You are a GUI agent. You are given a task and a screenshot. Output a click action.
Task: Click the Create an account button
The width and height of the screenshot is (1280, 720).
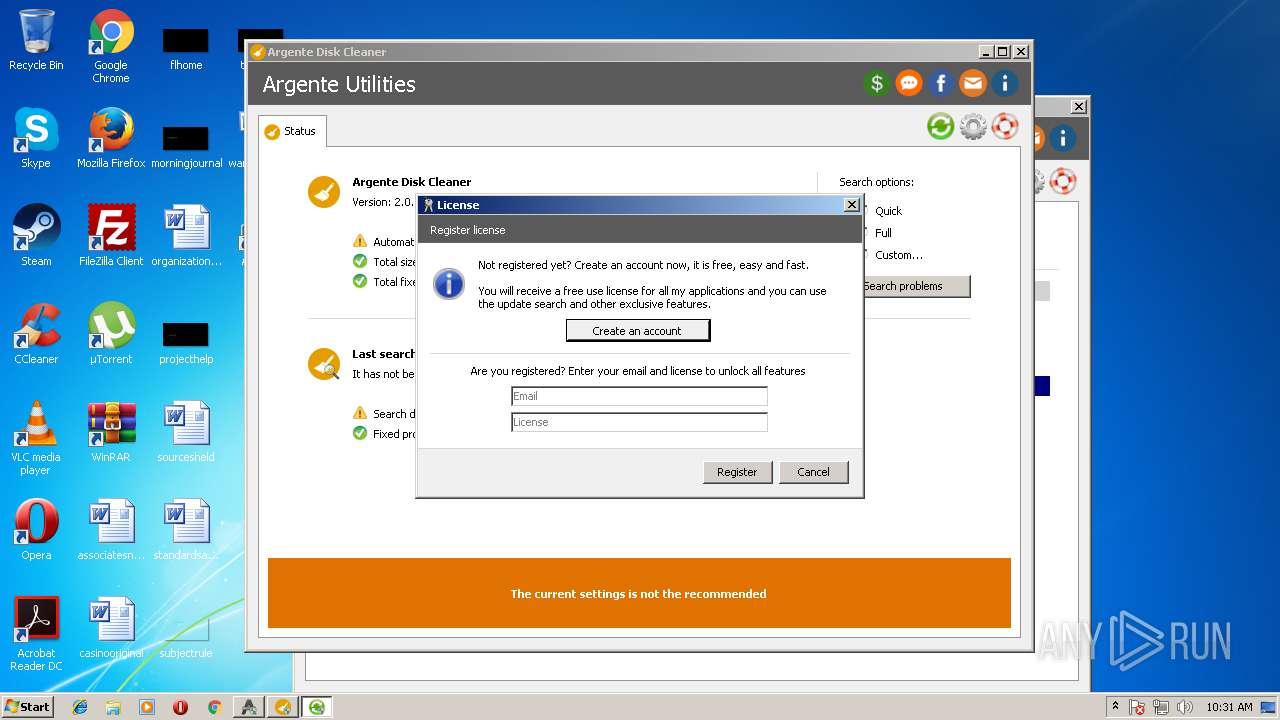pos(637,331)
